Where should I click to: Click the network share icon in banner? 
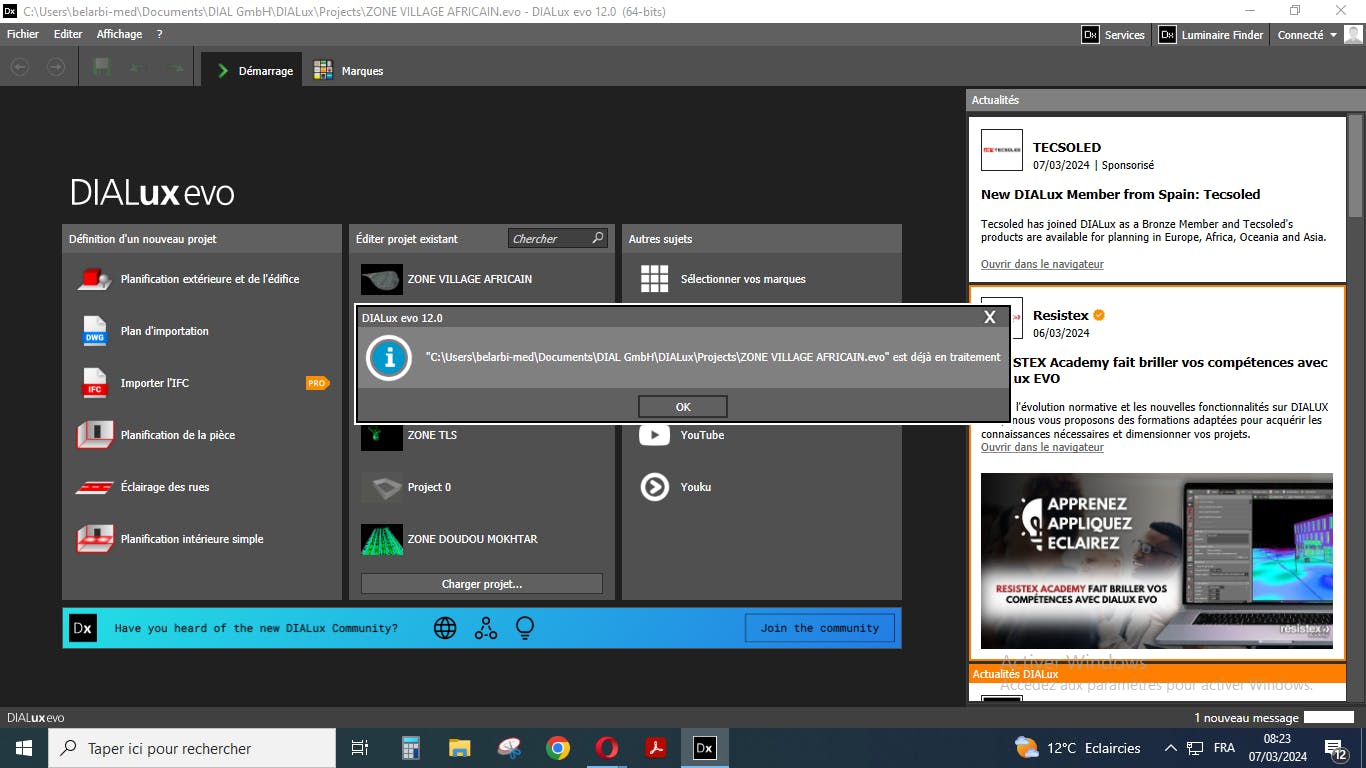(x=486, y=628)
